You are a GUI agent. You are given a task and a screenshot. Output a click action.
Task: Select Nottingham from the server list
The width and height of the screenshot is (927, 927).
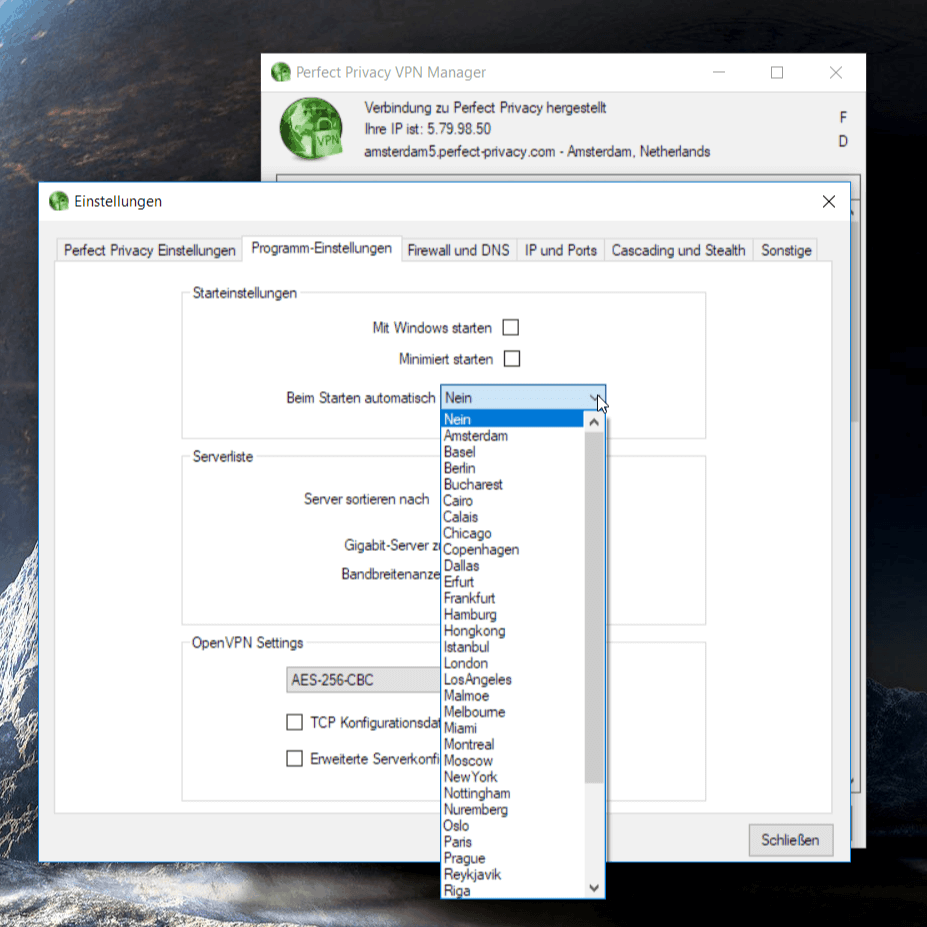513,793
